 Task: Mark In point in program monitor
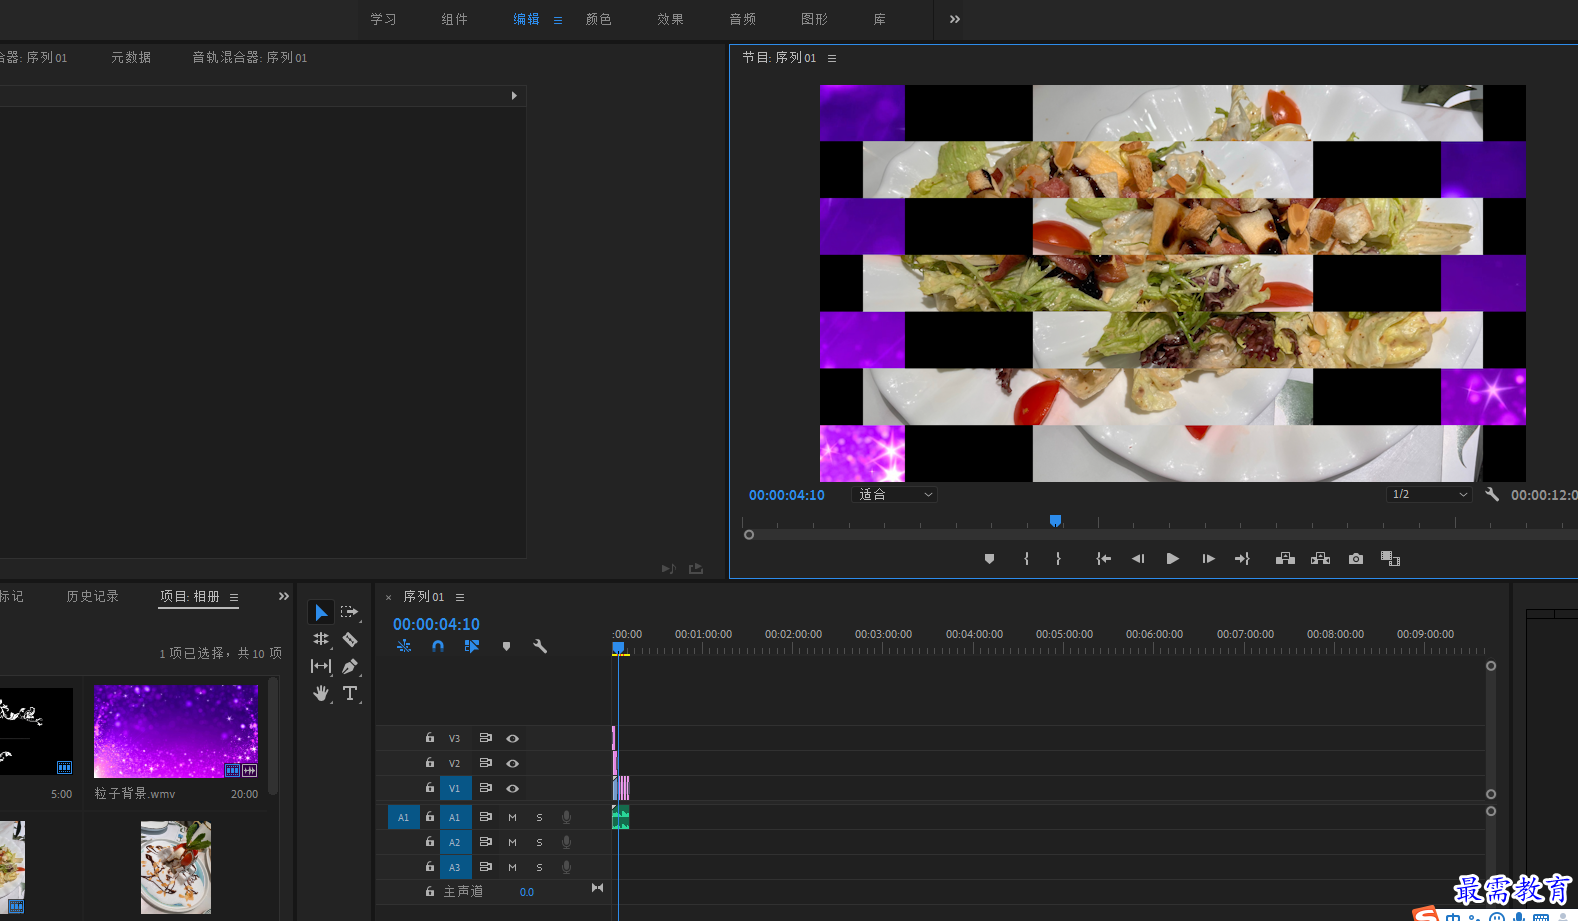point(1026,559)
